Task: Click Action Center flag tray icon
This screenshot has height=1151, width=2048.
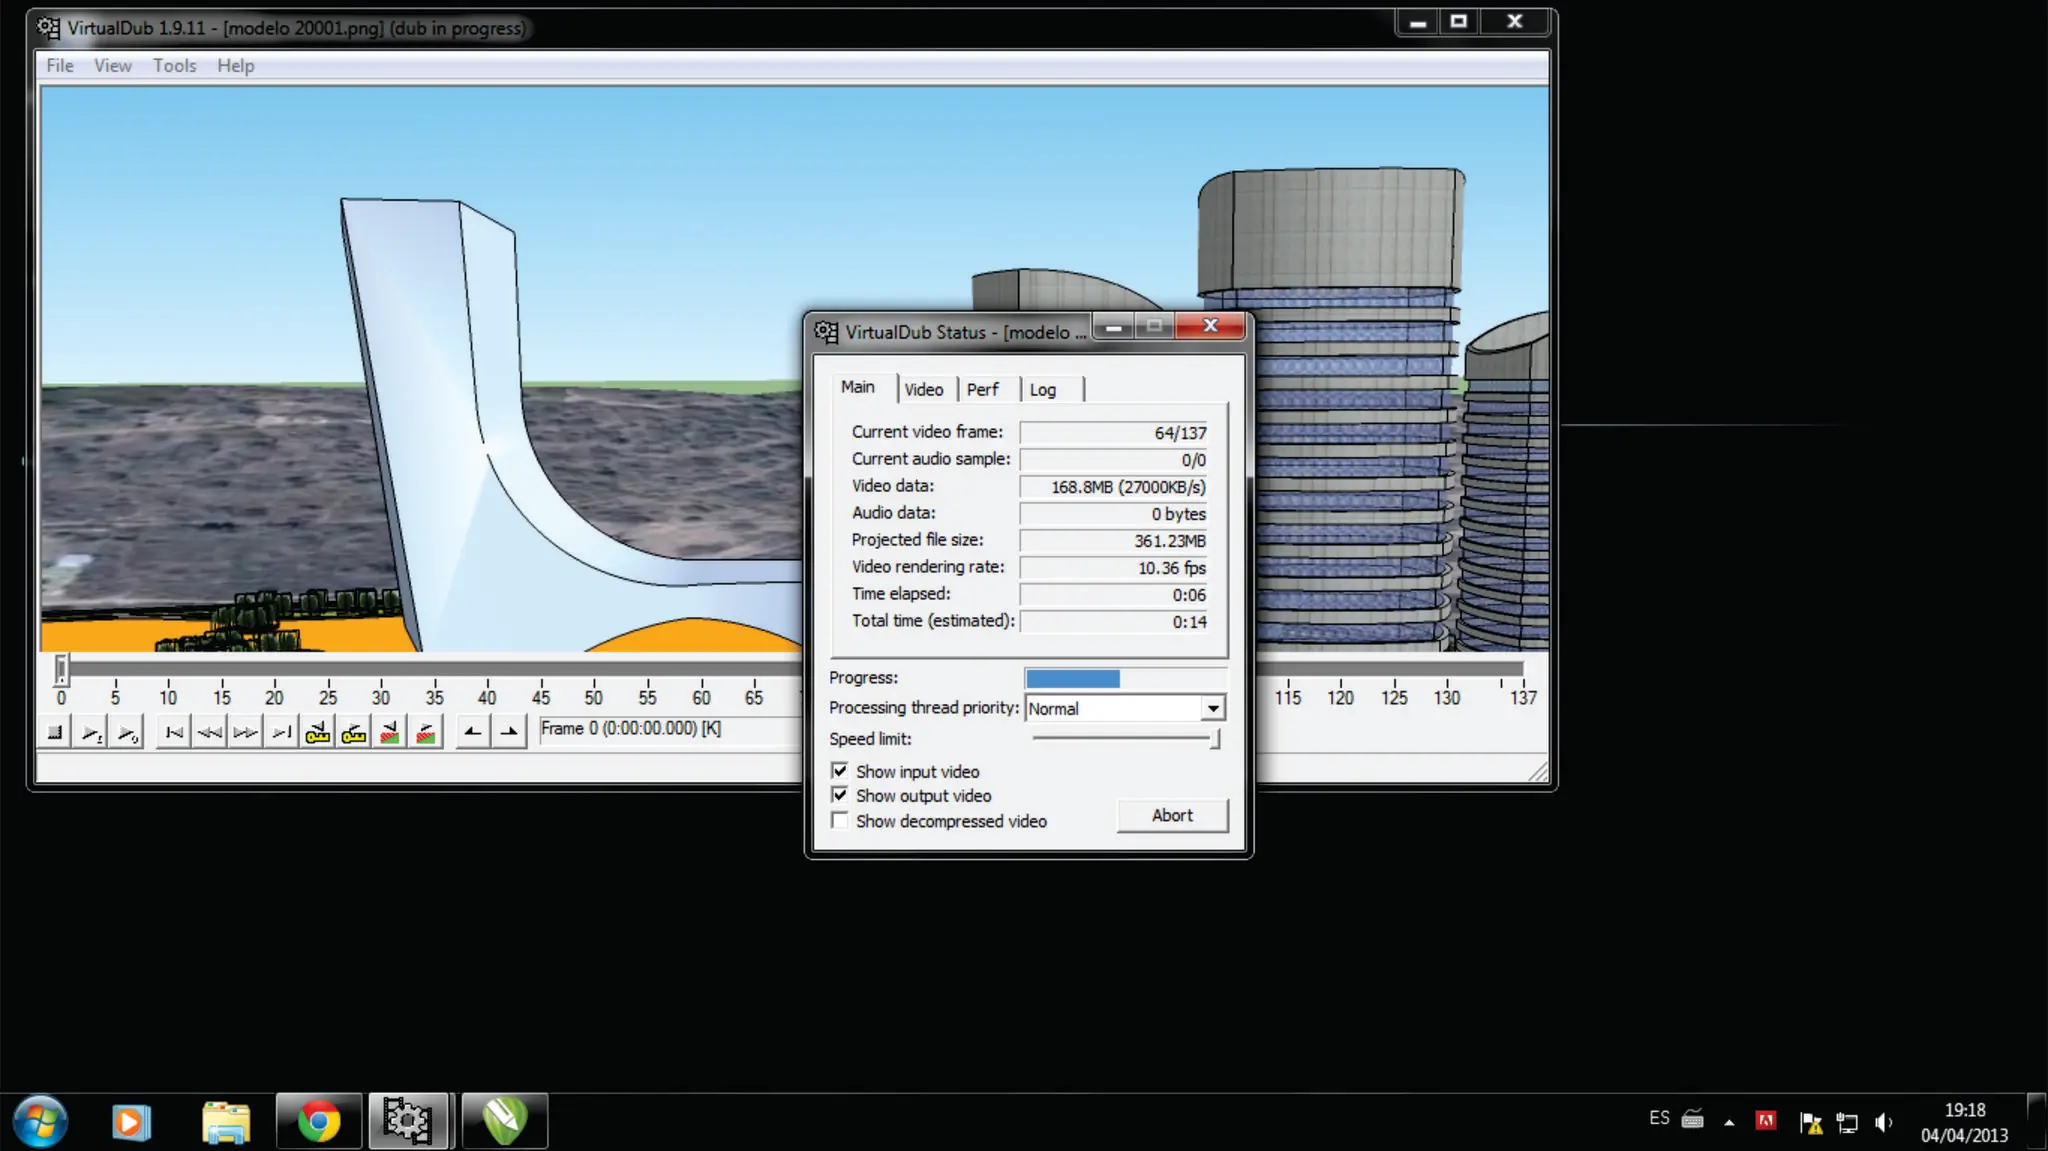Action: (1810, 1123)
